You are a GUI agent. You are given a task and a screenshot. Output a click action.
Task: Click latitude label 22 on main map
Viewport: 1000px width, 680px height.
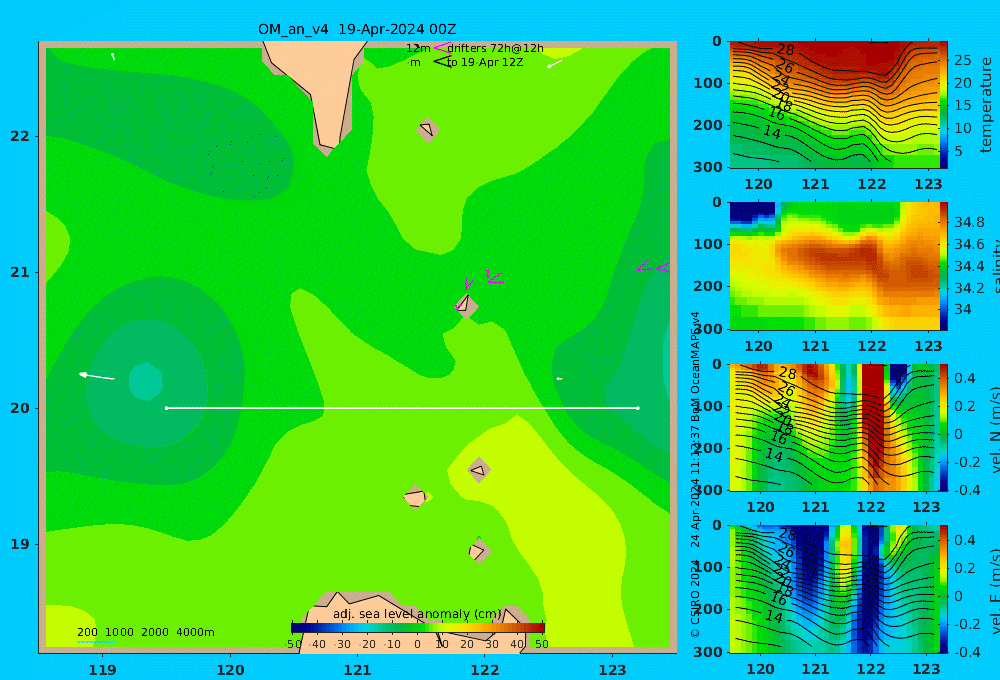(x=20, y=137)
